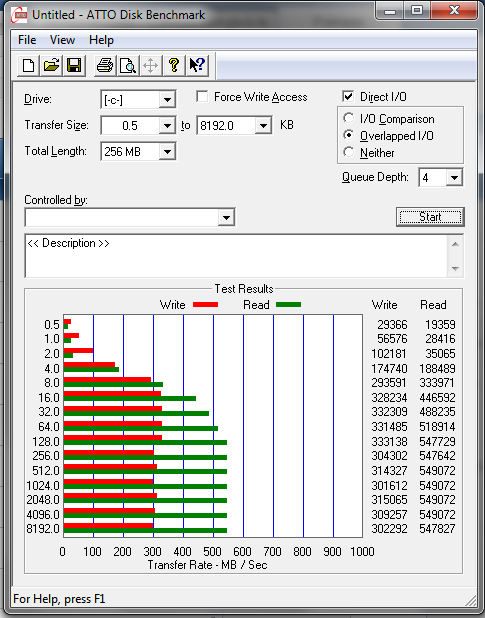Click the red write bar for 128.0
This screenshot has width=485, height=618.
pos(113,437)
